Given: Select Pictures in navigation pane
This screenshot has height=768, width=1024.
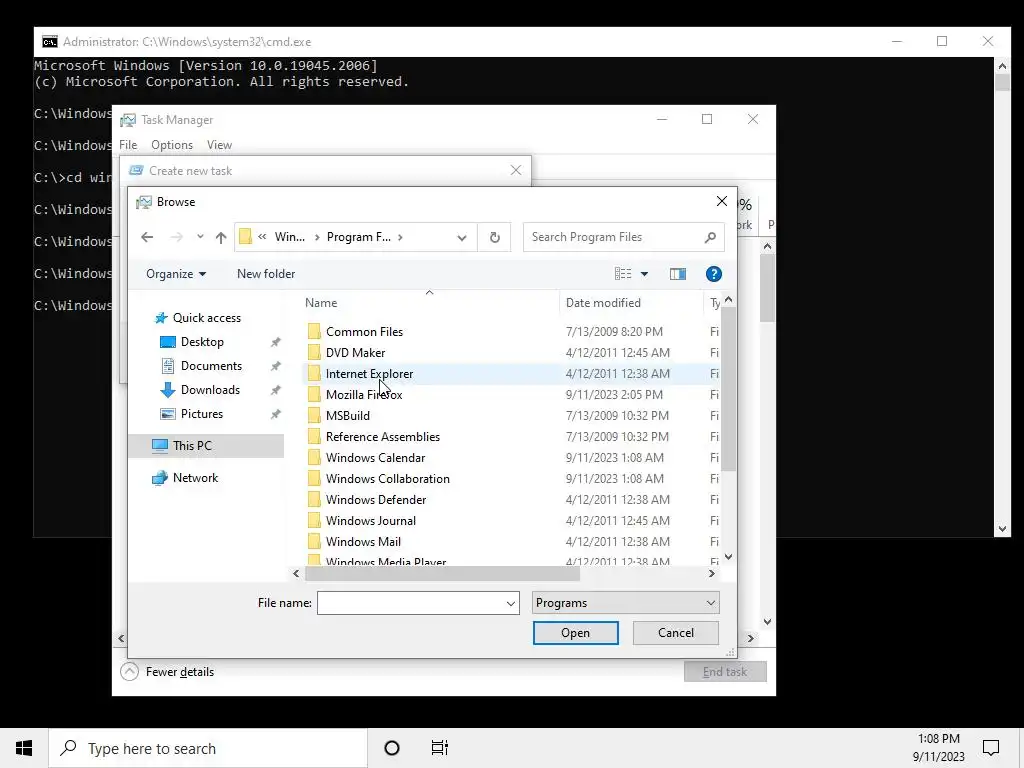Looking at the screenshot, I should pos(201,414).
